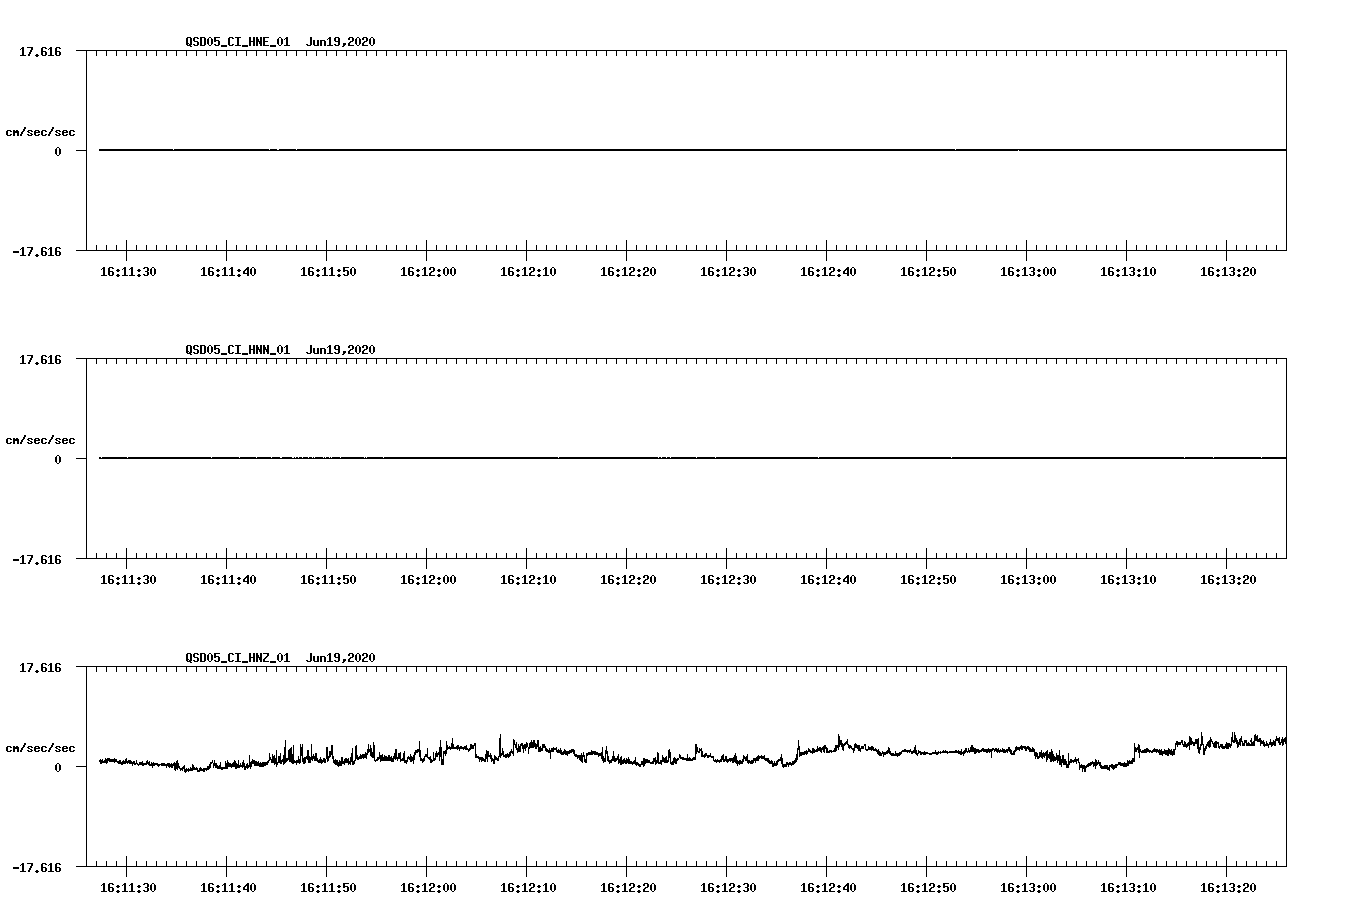Click 16:12:30 time label under HNE plot
Image resolution: width=1358 pixels, height=924 pixels.
(728, 272)
